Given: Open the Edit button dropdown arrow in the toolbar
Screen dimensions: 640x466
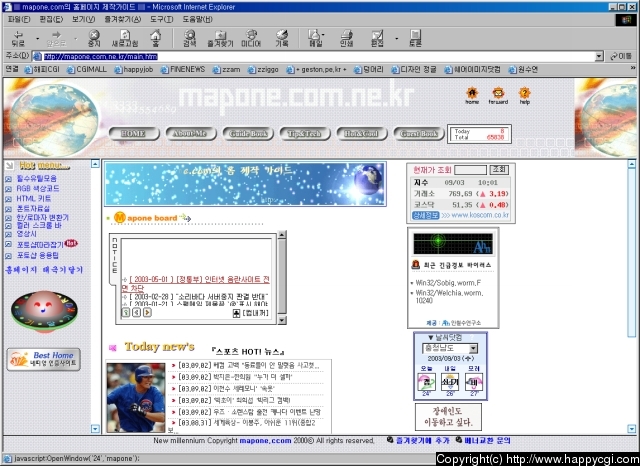Looking at the screenshot, I should pyautogui.click(x=396, y=39).
